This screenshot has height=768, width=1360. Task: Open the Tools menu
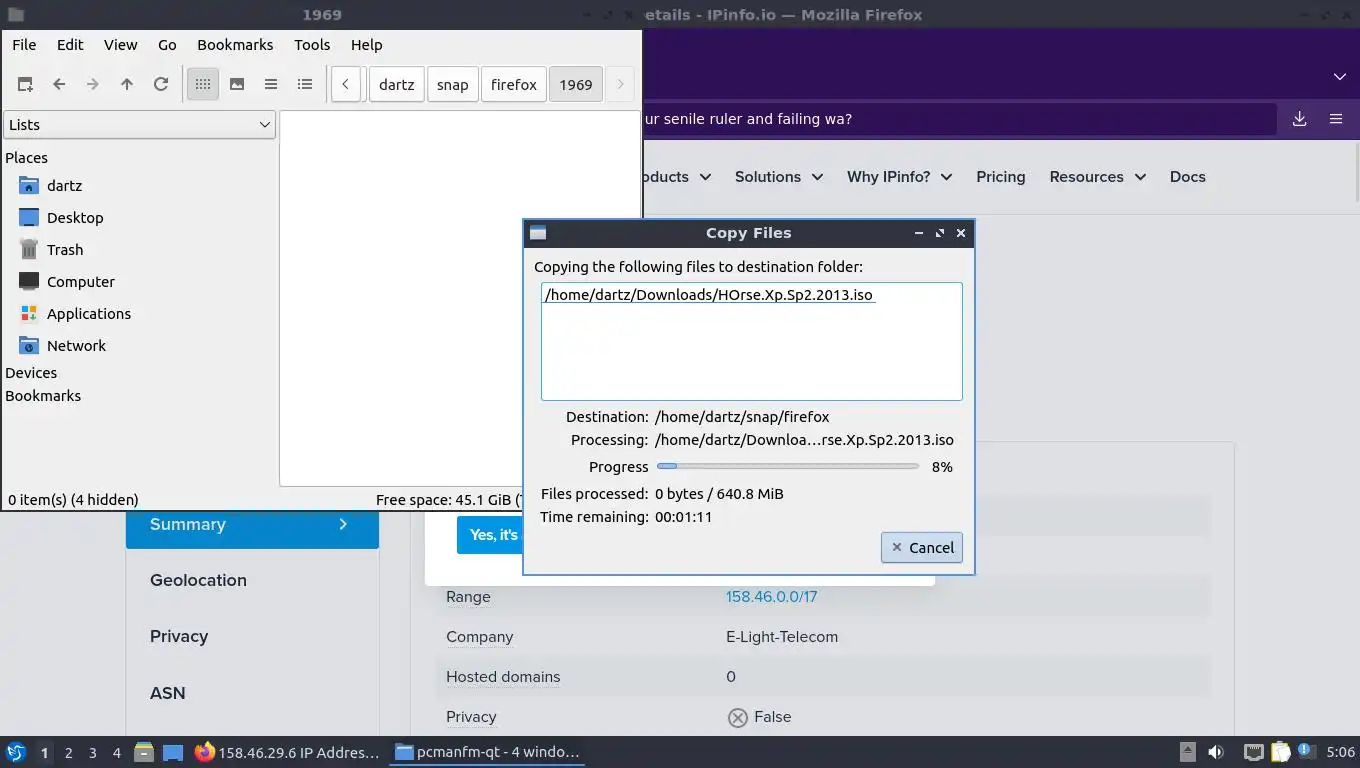coord(312,45)
